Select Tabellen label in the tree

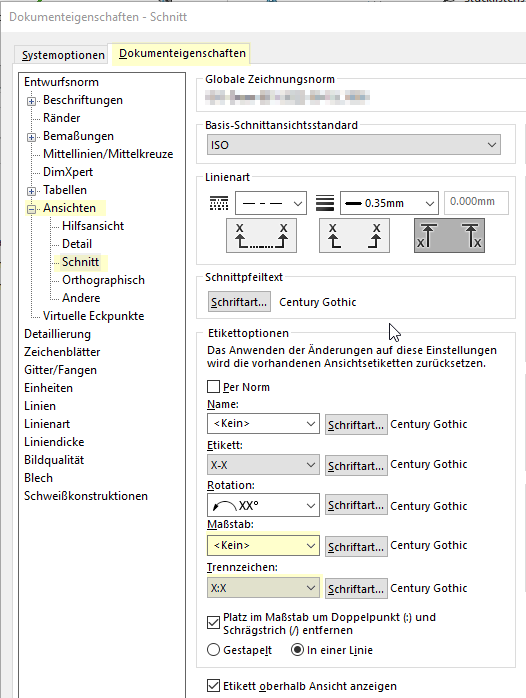click(x=65, y=190)
